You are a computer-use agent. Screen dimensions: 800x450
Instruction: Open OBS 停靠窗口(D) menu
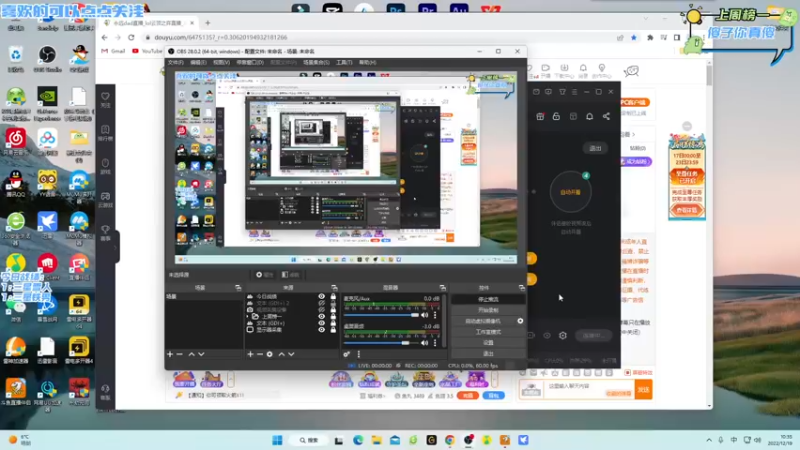tap(250, 62)
